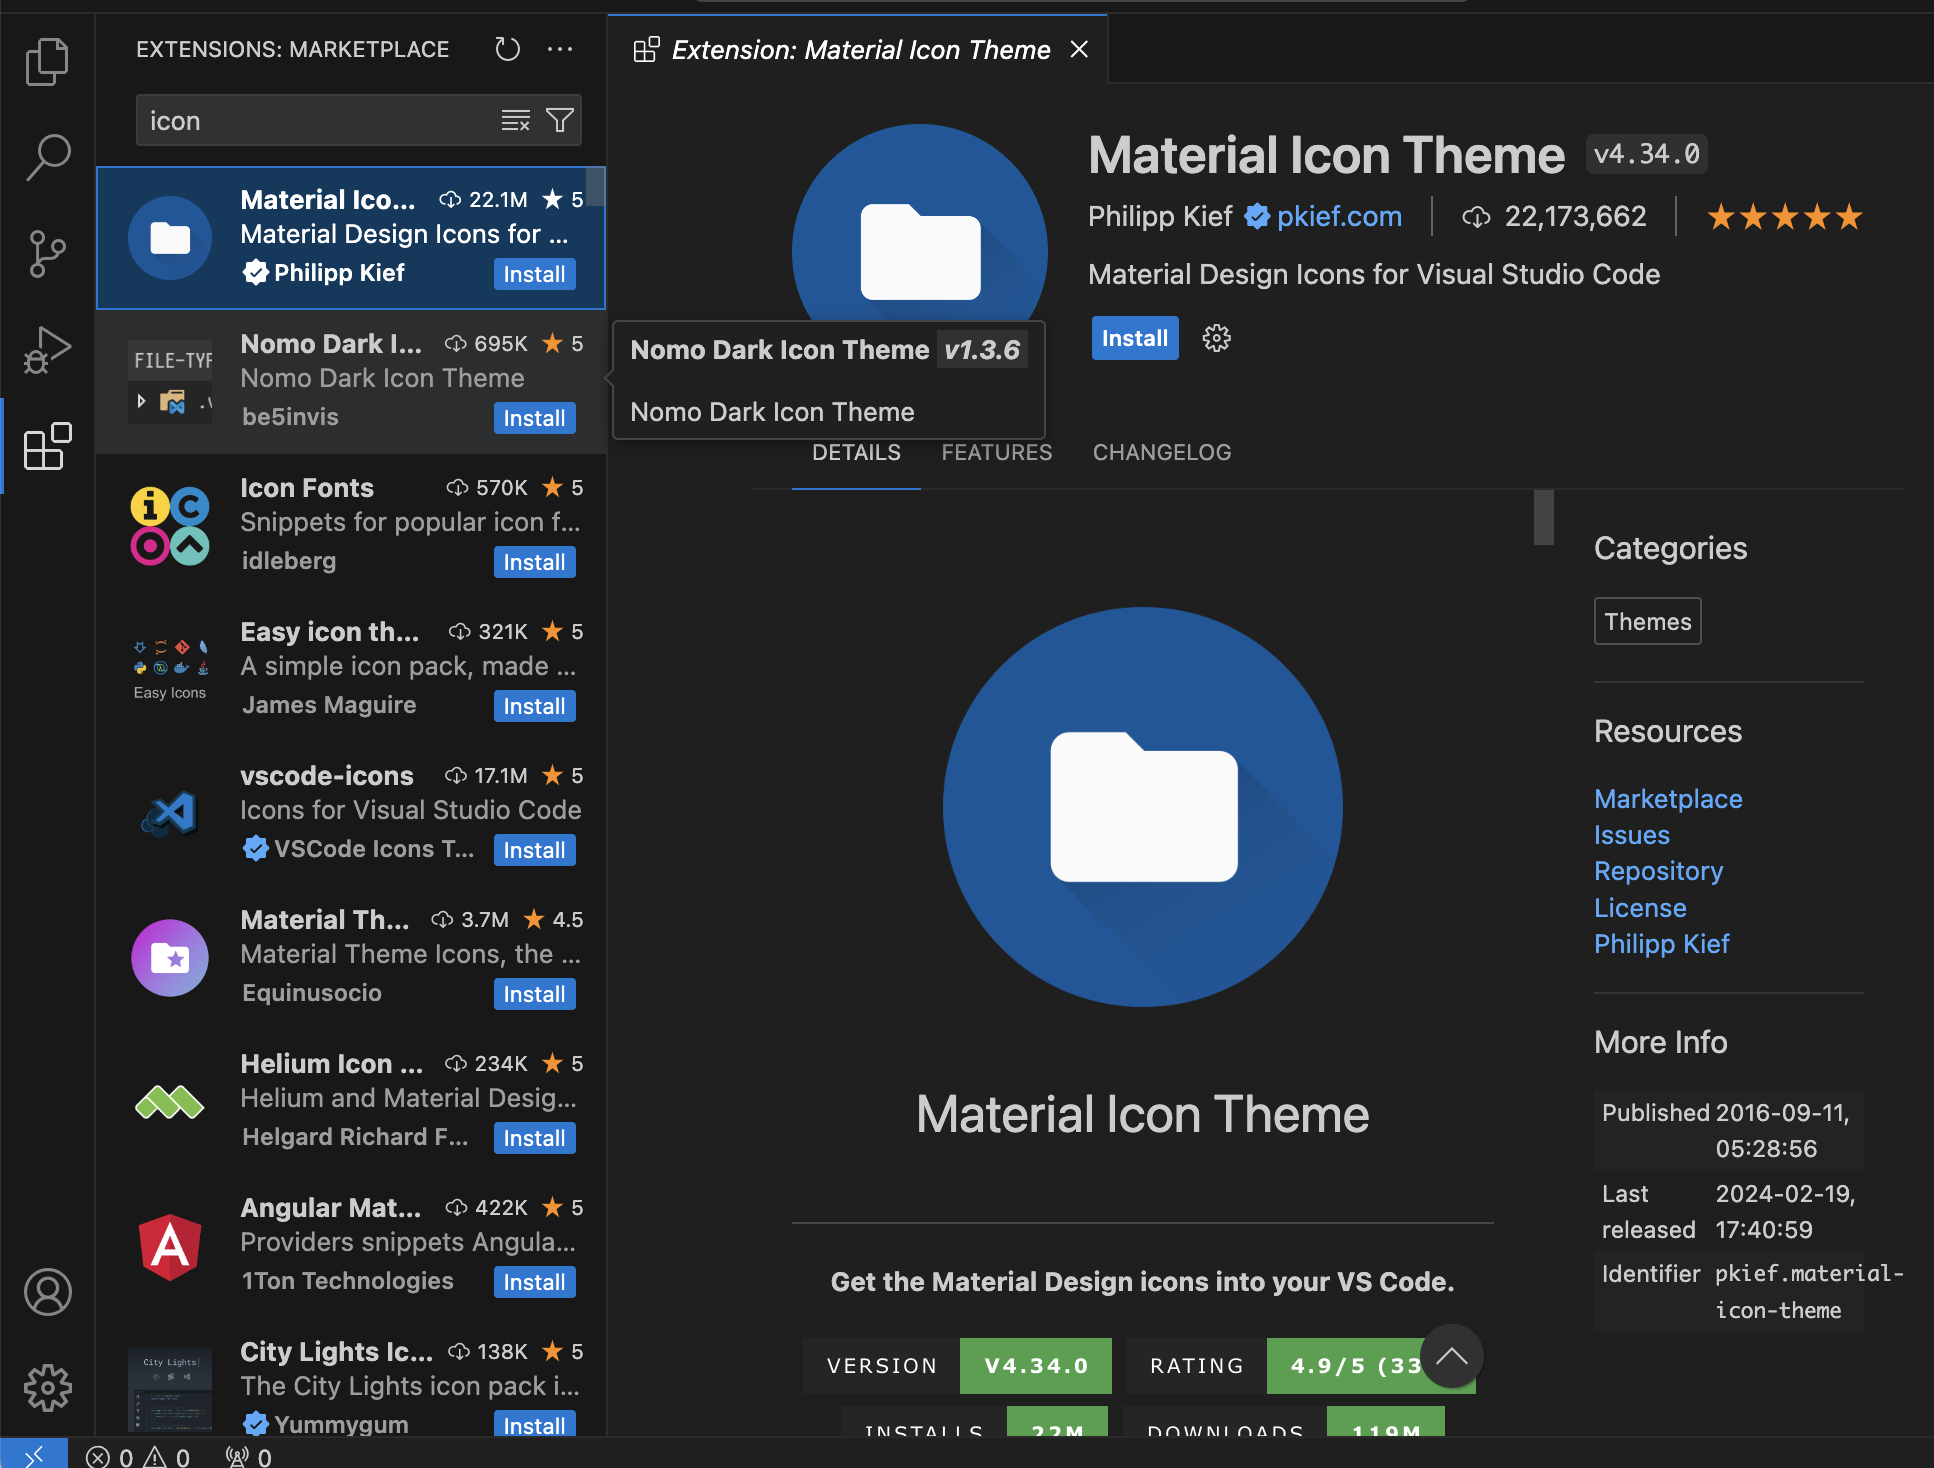Image resolution: width=1934 pixels, height=1468 pixels.
Task: Open the ports forwarded status indicator
Action: pos(249,1456)
